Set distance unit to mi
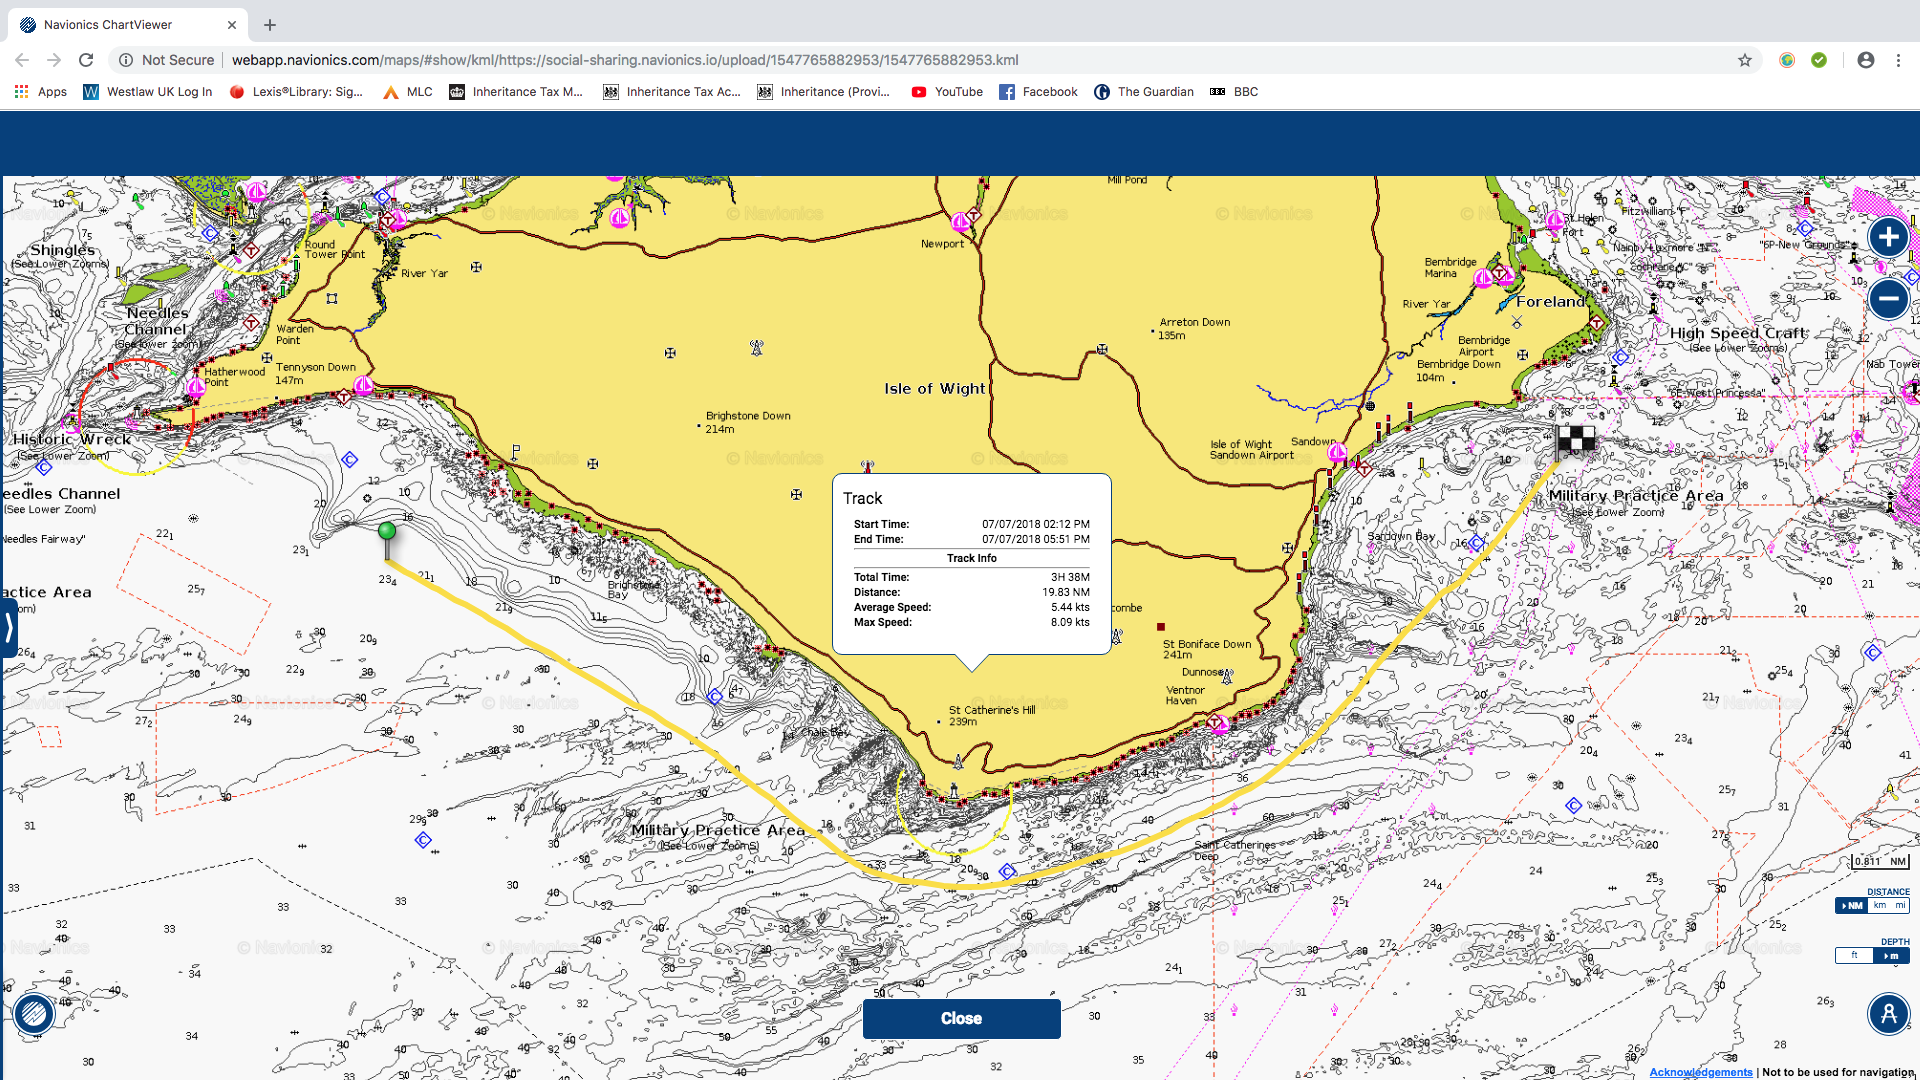Screen dimensions: 1920x1080 point(1900,905)
